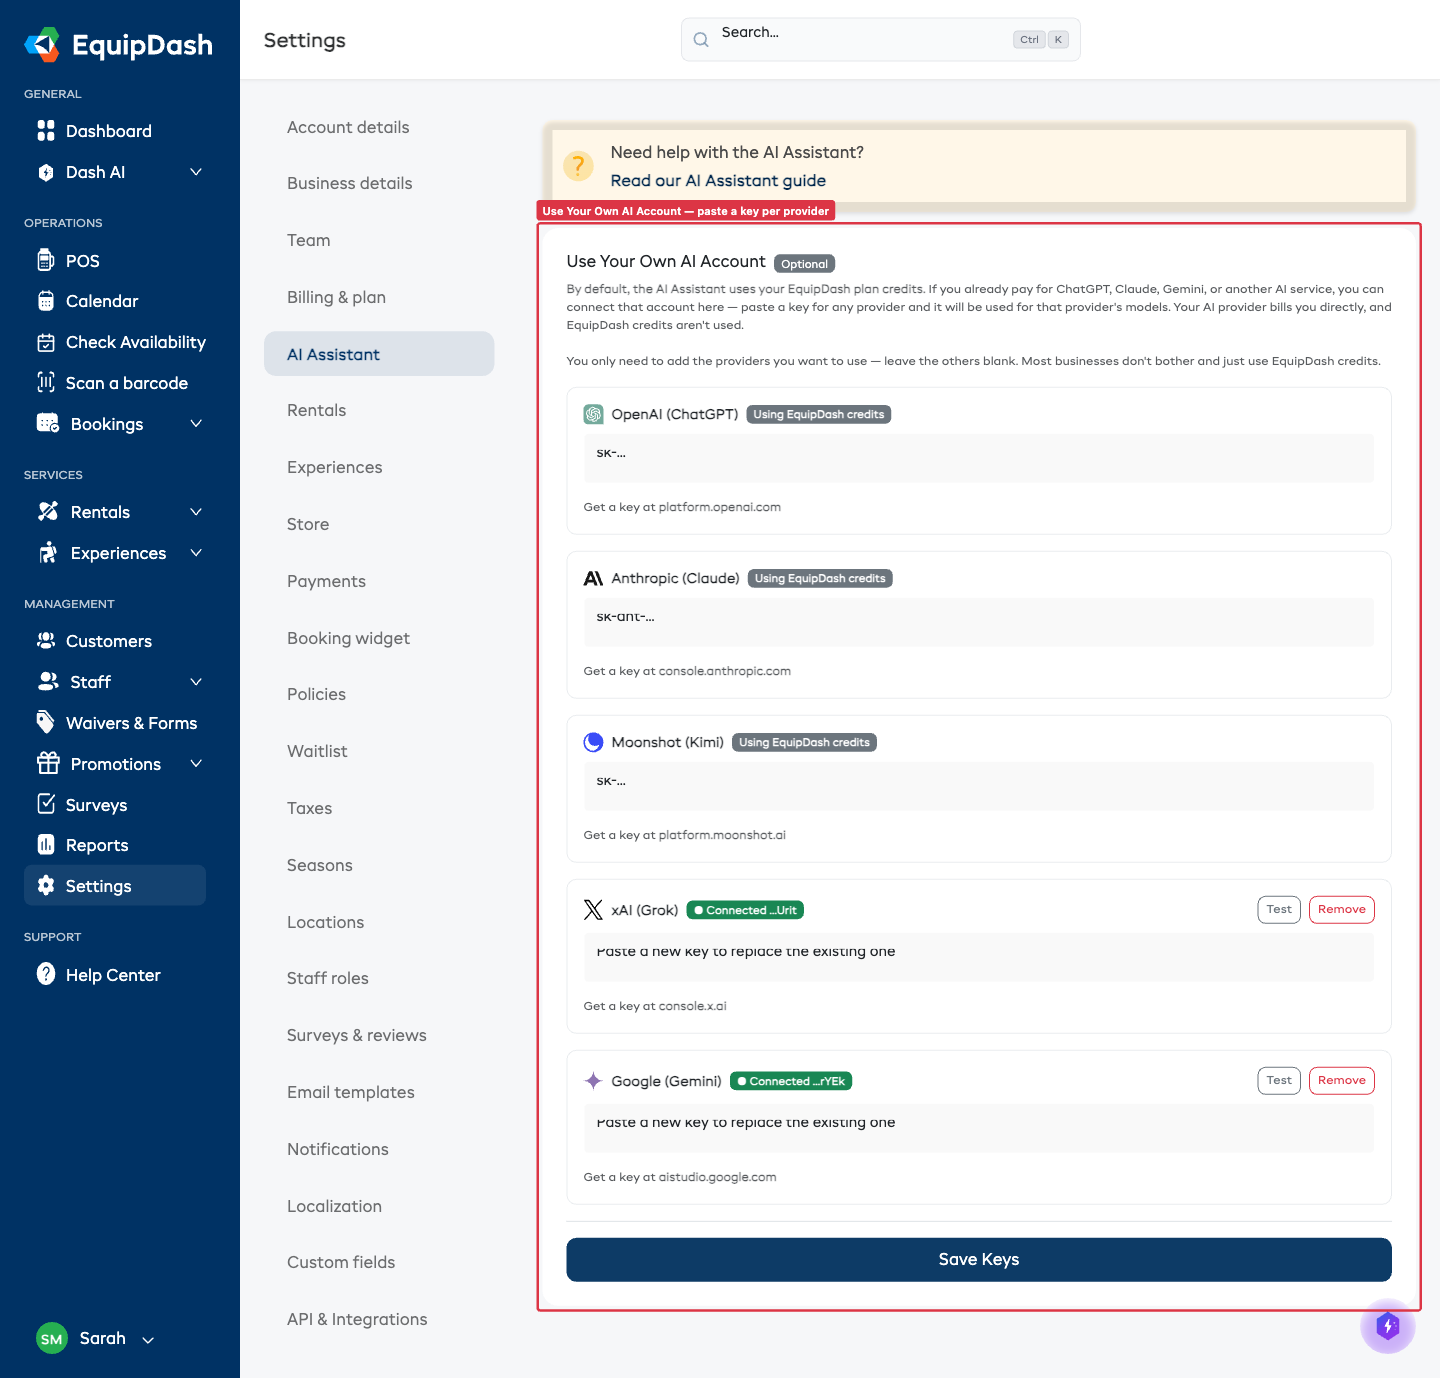The width and height of the screenshot is (1440, 1378).
Task: Click the Check Availability calendar-check icon
Action: [x=46, y=342]
